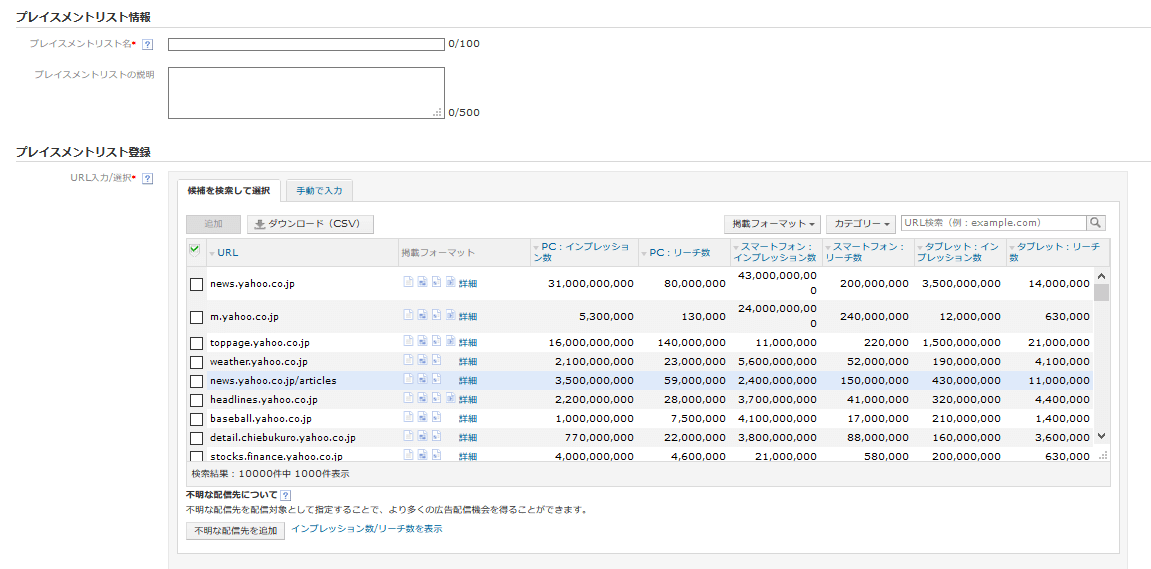Click third format icon in detail.chiebukuro.yahoo.co.jp row
The width and height of the screenshot is (1151, 569).
tap(437, 437)
